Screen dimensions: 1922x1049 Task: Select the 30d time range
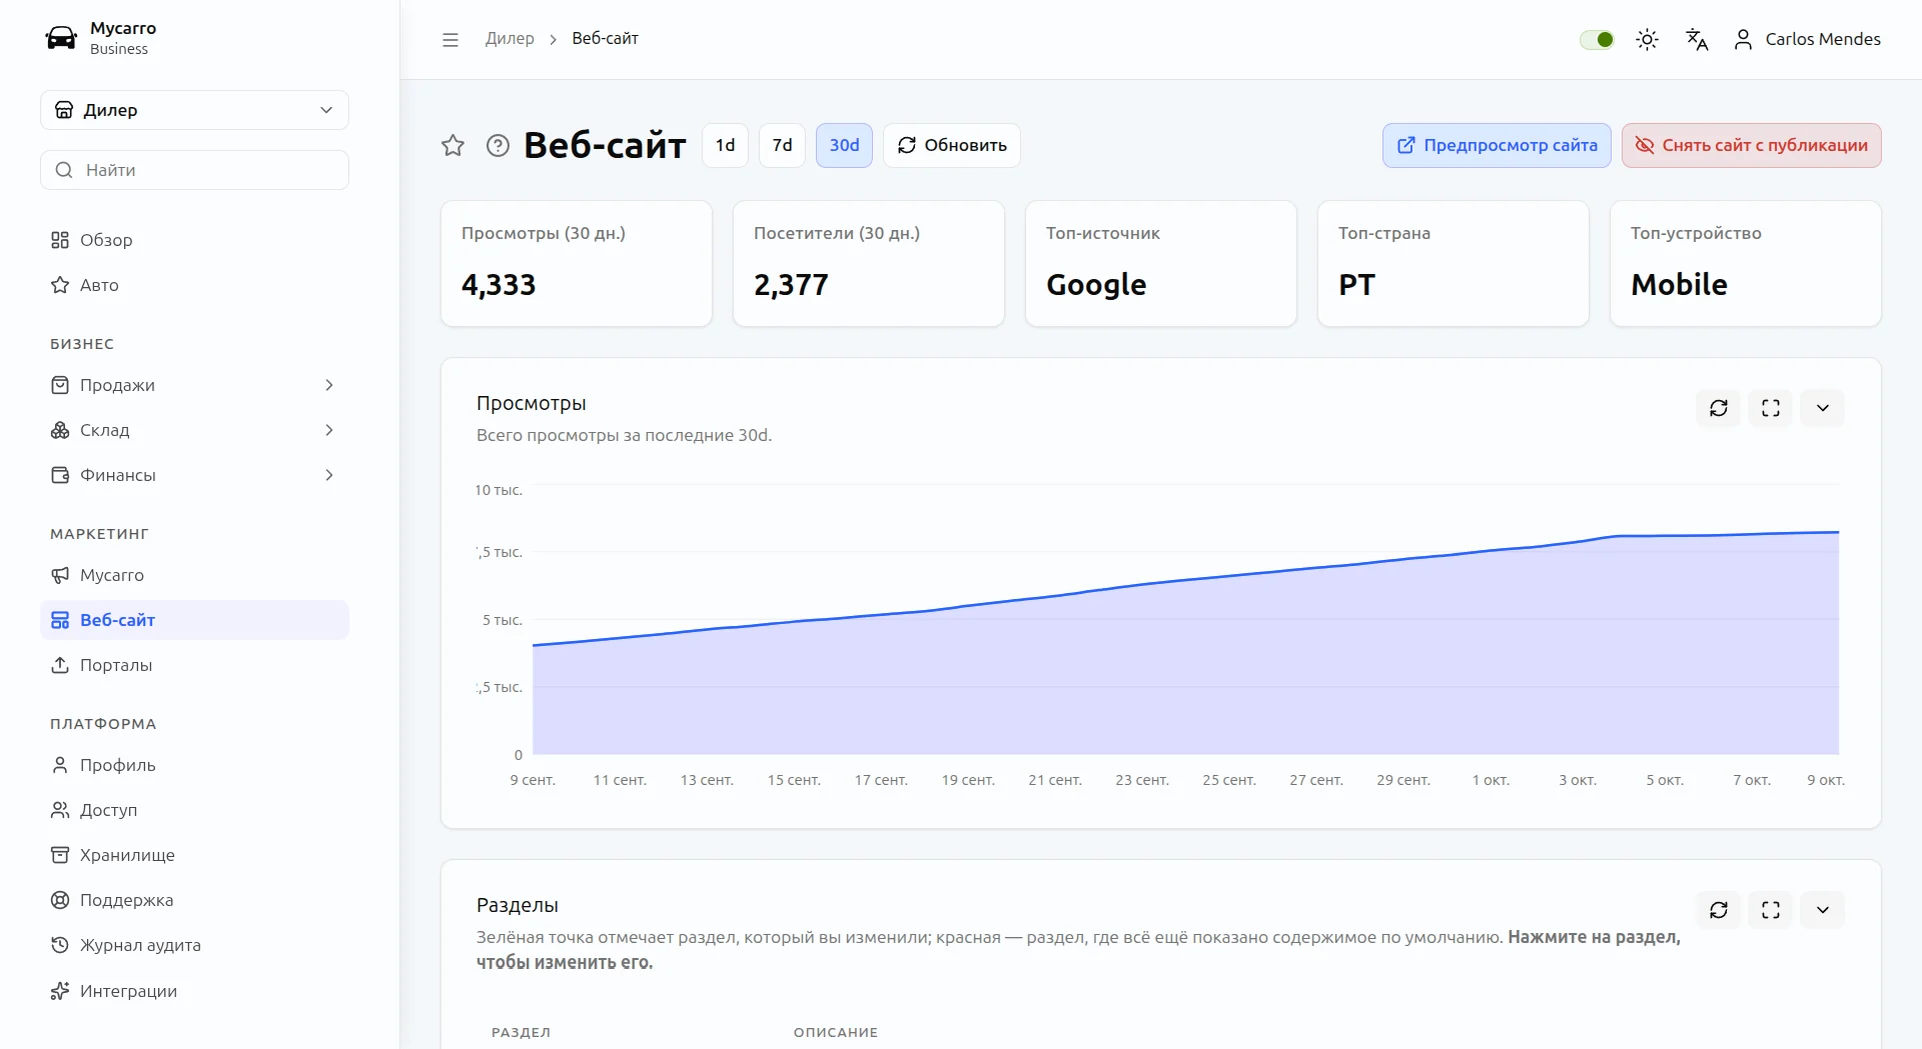(x=844, y=145)
